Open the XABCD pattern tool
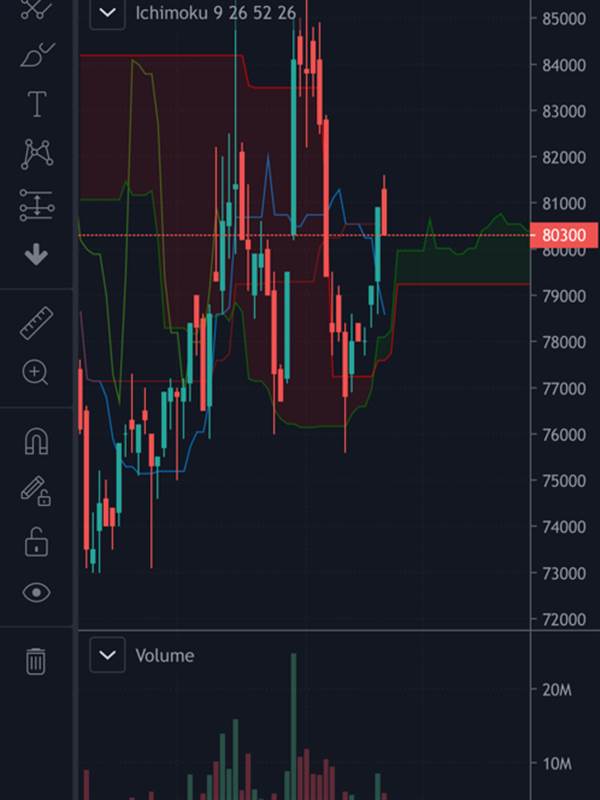 [37, 154]
